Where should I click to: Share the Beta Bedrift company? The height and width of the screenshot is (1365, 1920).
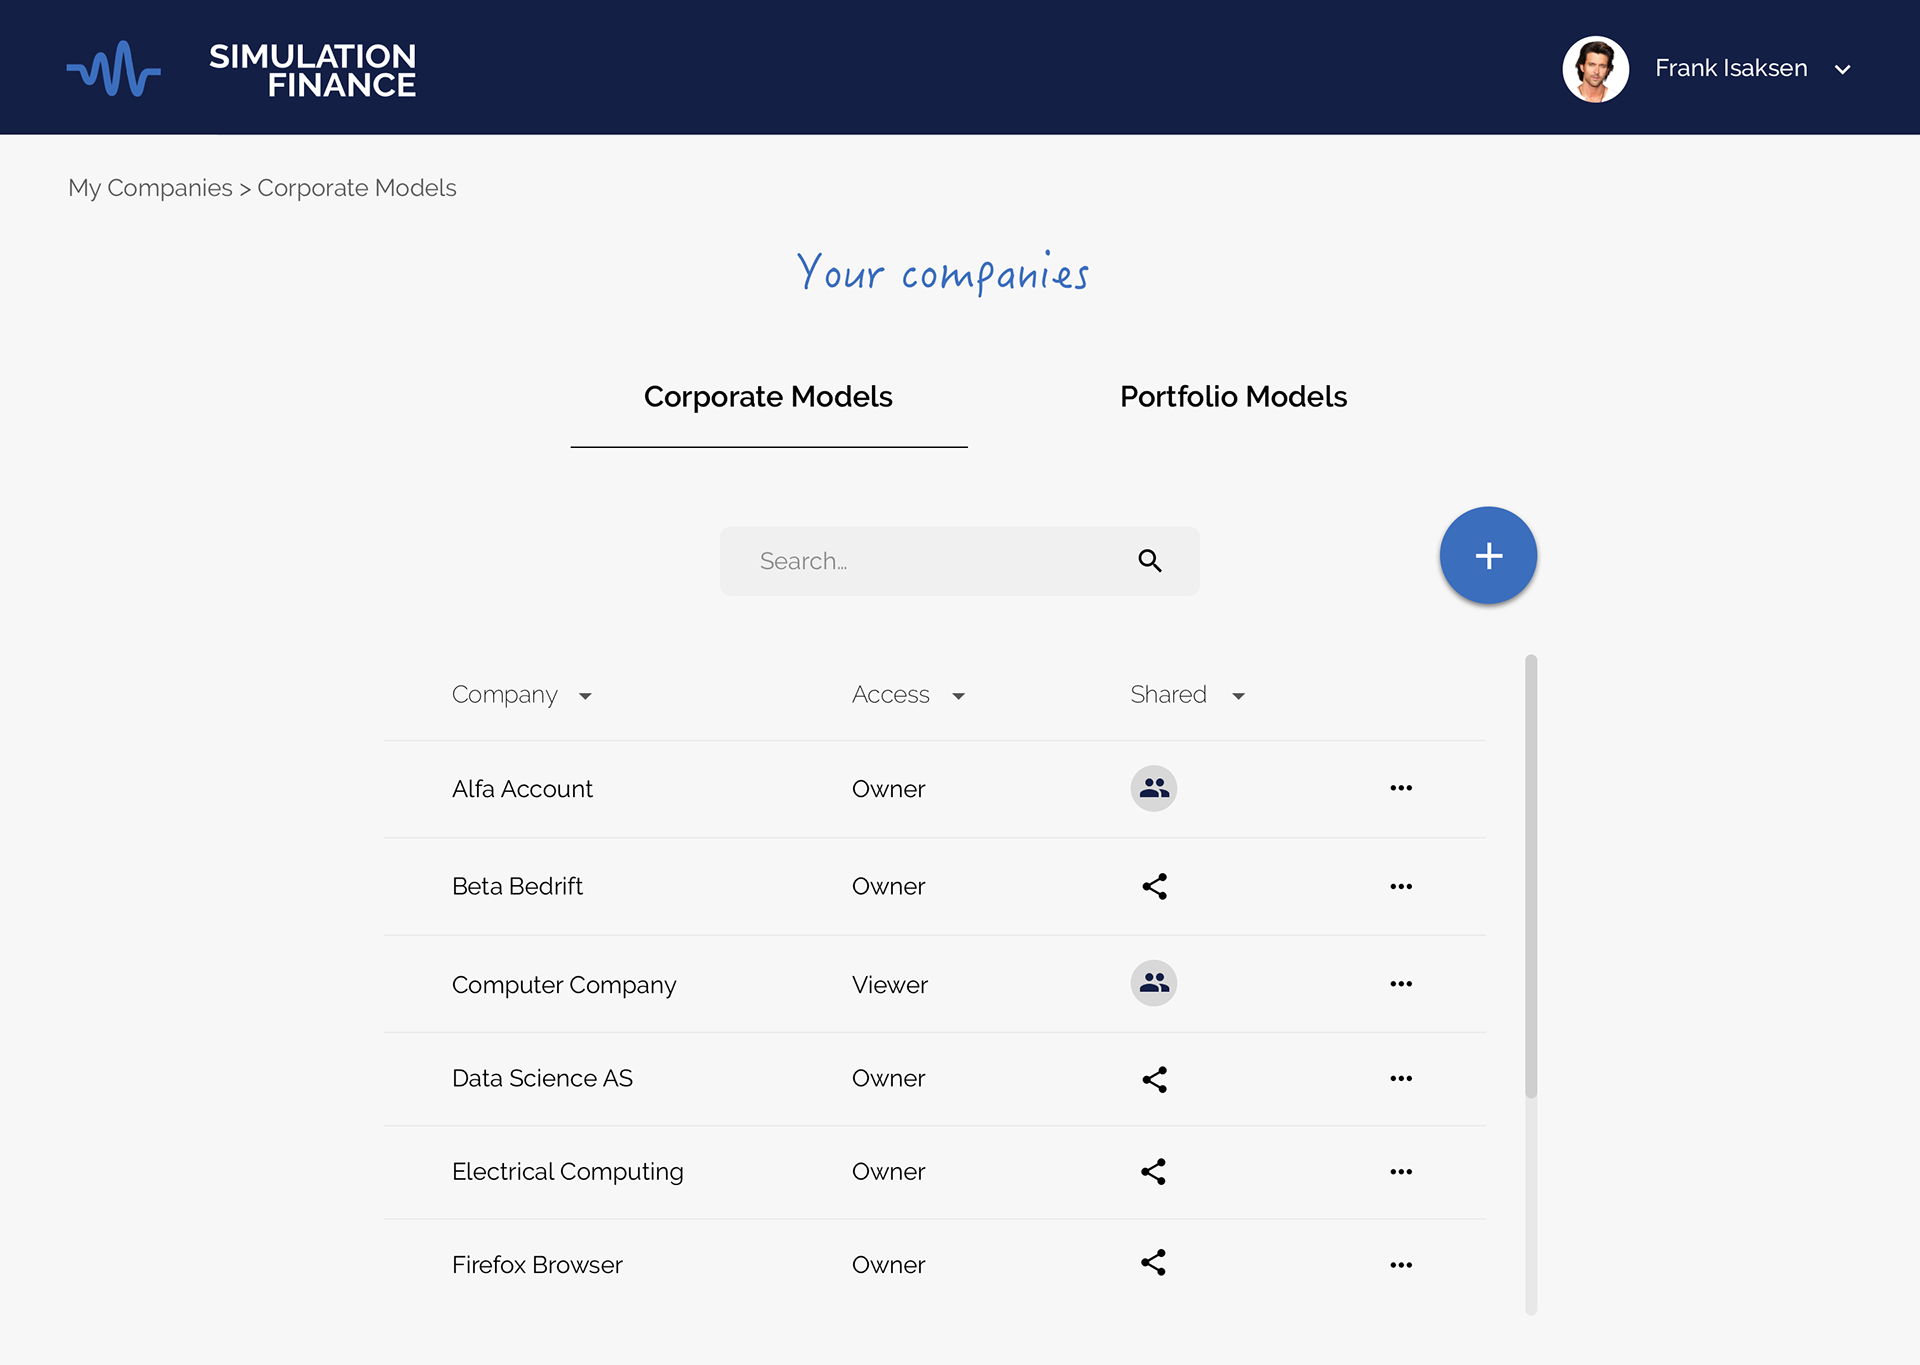pyautogui.click(x=1155, y=886)
